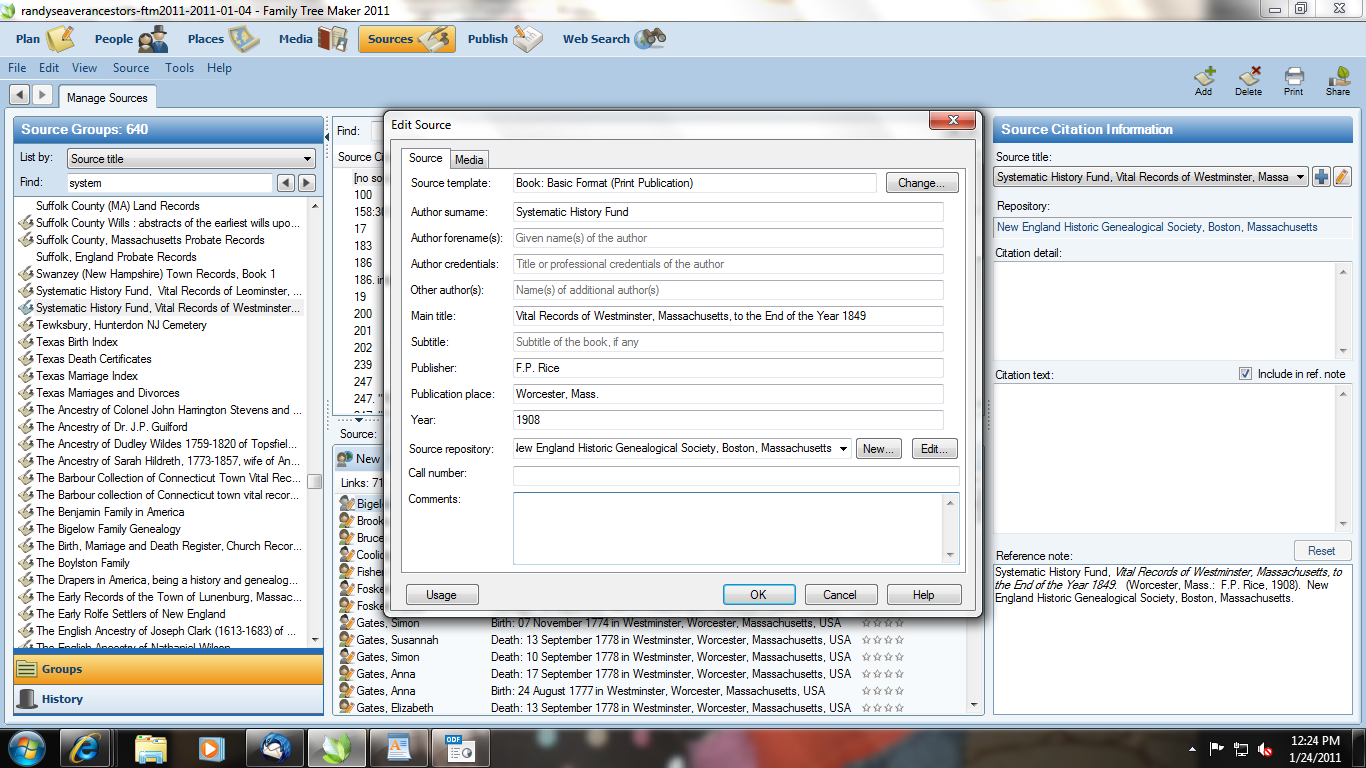This screenshot has height=768, width=1366.
Task: Open the Media workspace
Action: 312,39
